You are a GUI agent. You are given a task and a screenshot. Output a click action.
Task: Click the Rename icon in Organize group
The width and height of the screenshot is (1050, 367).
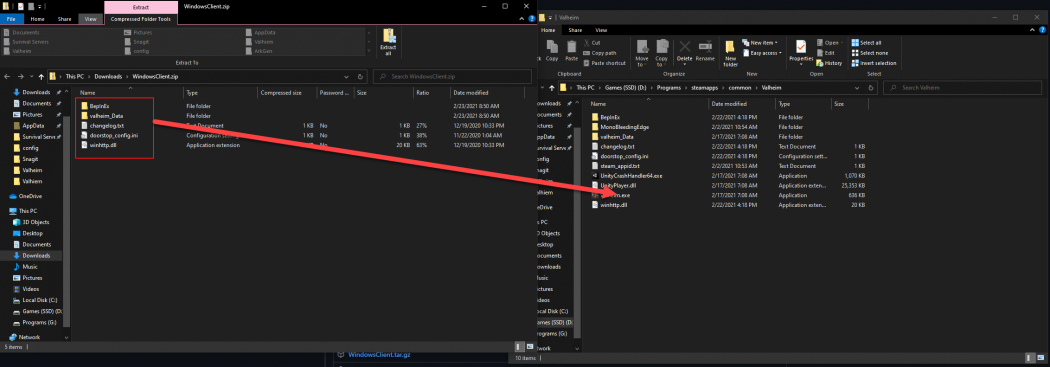click(704, 46)
